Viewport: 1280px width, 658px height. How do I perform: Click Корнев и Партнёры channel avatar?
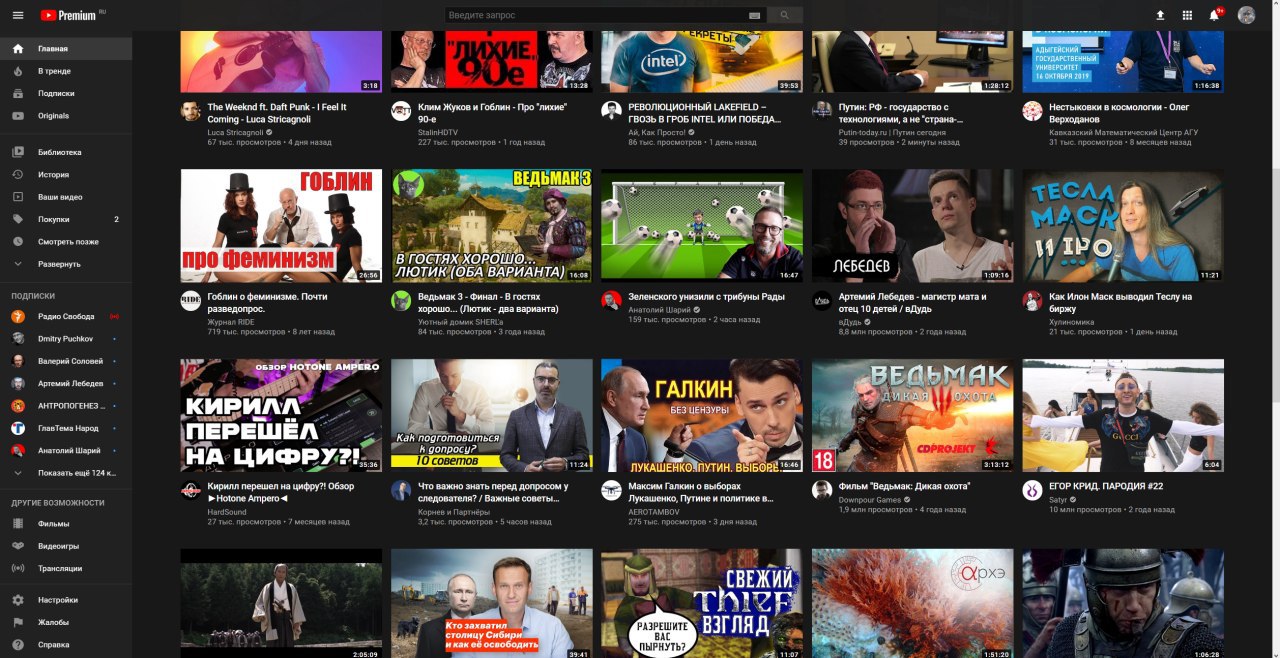tap(401, 490)
